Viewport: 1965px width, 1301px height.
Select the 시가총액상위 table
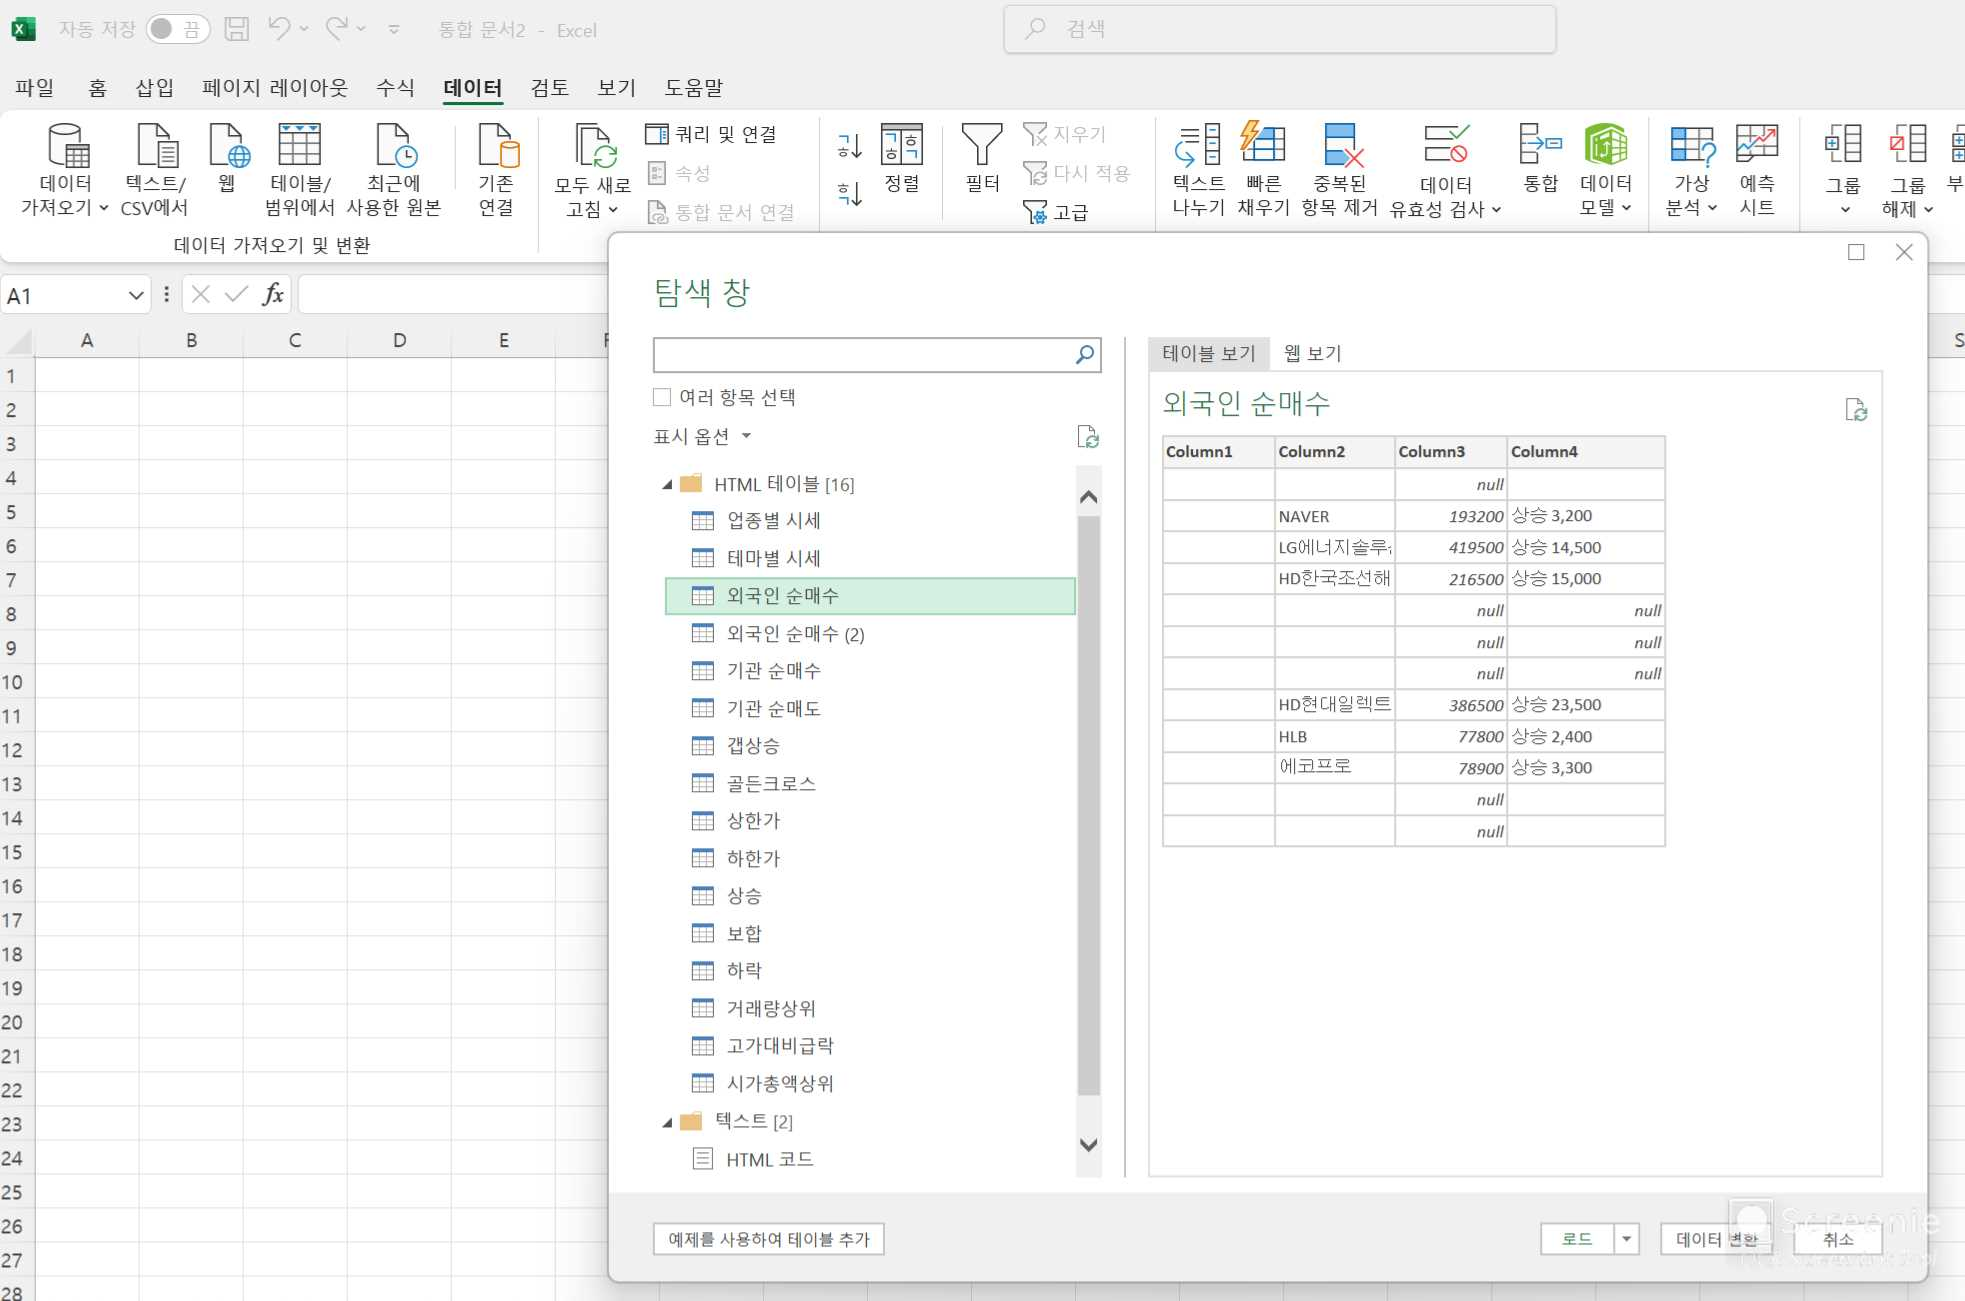[x=870, y=1083]
